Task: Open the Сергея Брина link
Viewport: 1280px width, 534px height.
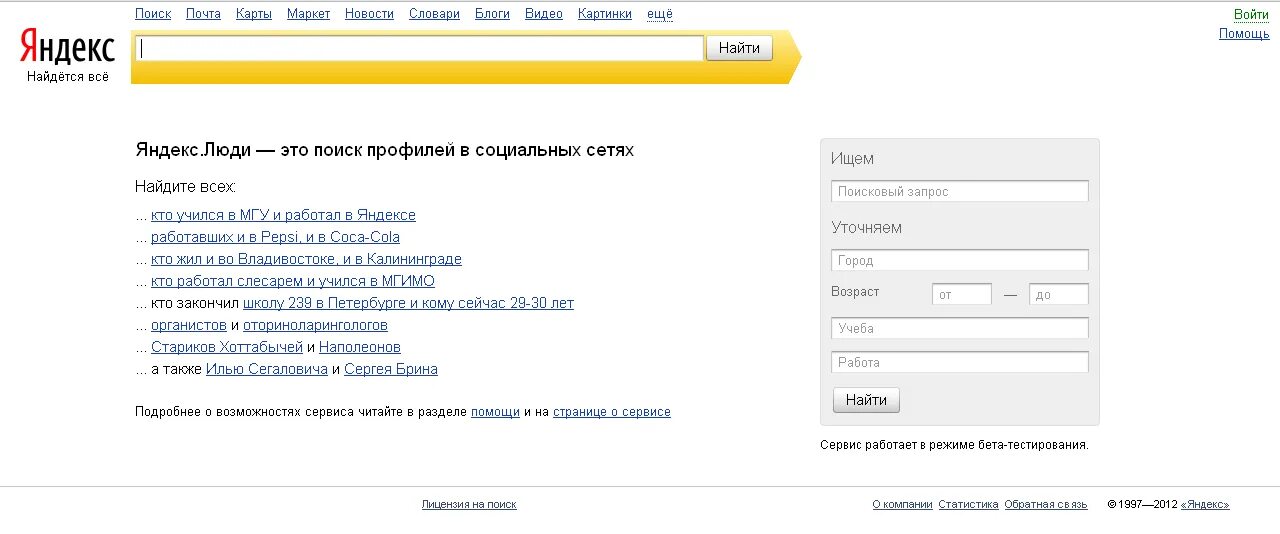Action: pyautogui.click(x=391, y=369)
